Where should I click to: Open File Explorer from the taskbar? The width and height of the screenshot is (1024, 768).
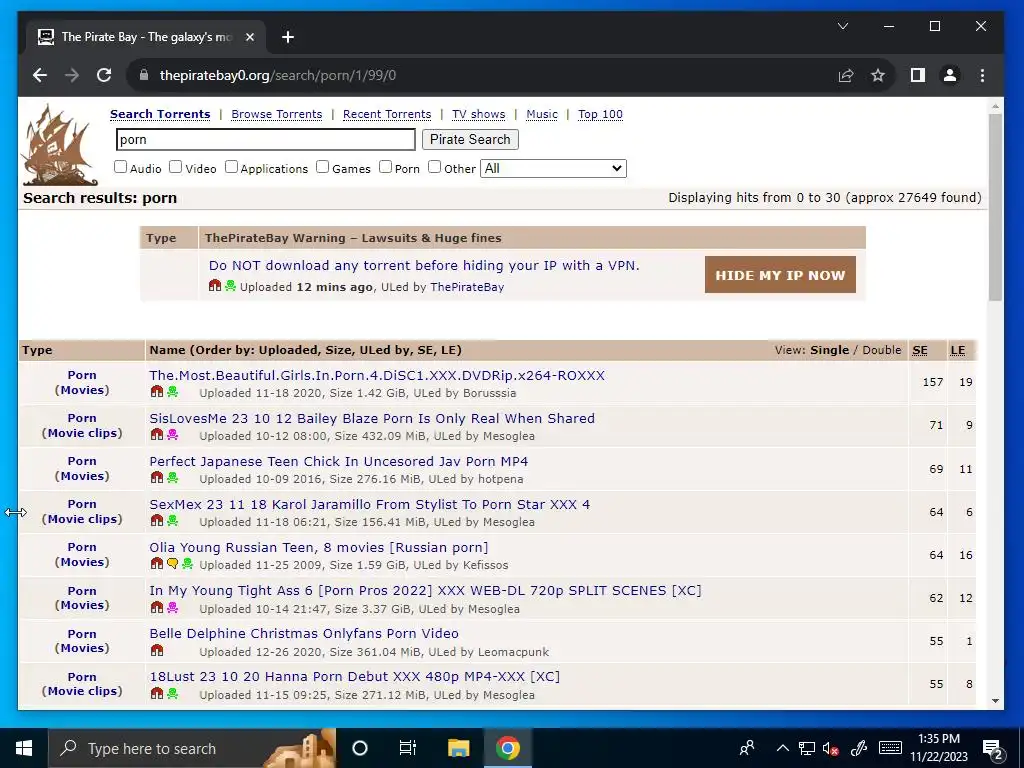click(458, 748)
